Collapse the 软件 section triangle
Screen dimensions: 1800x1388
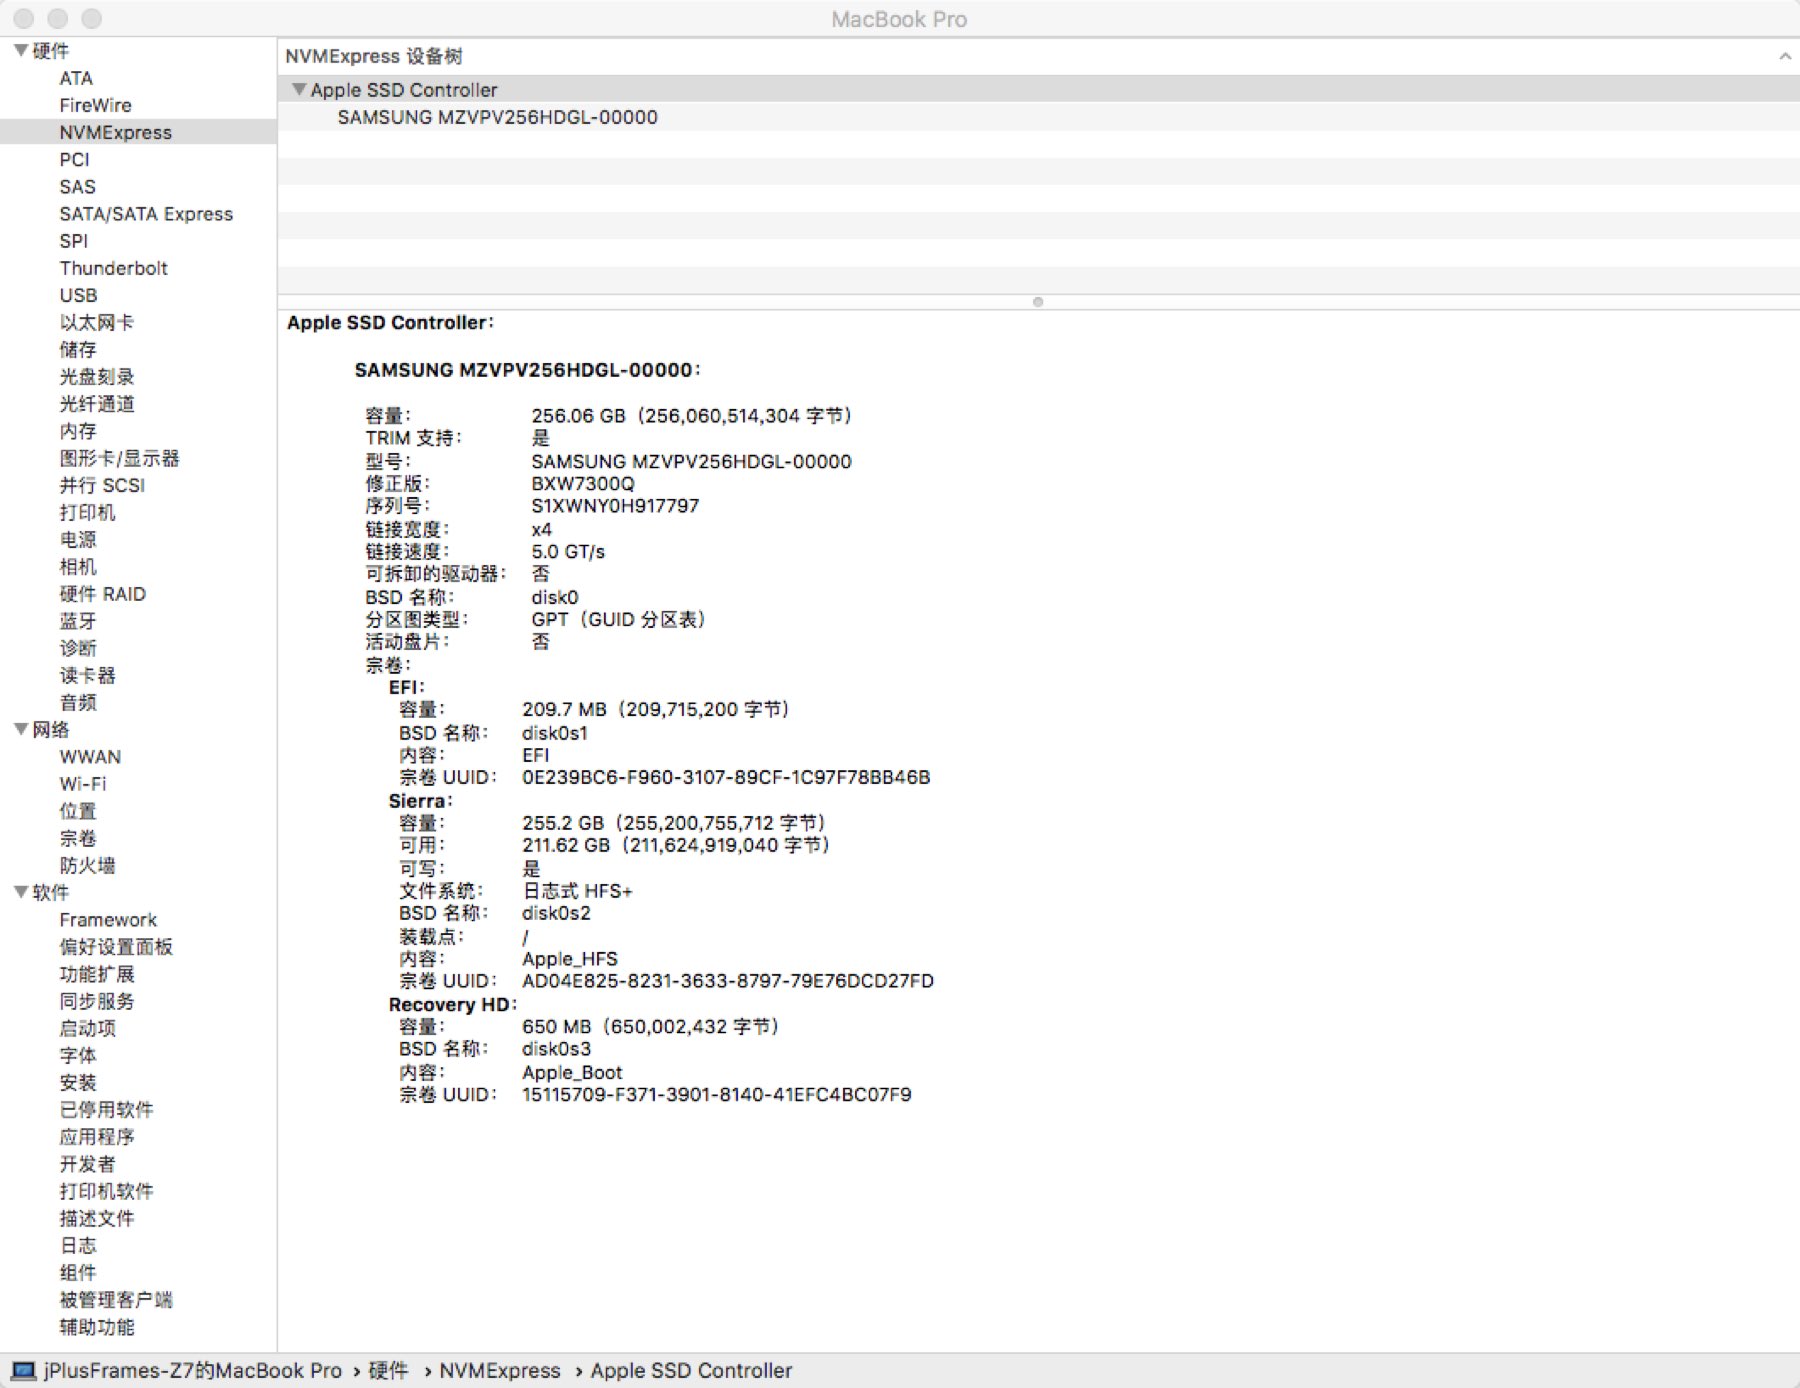coord(20,892)
